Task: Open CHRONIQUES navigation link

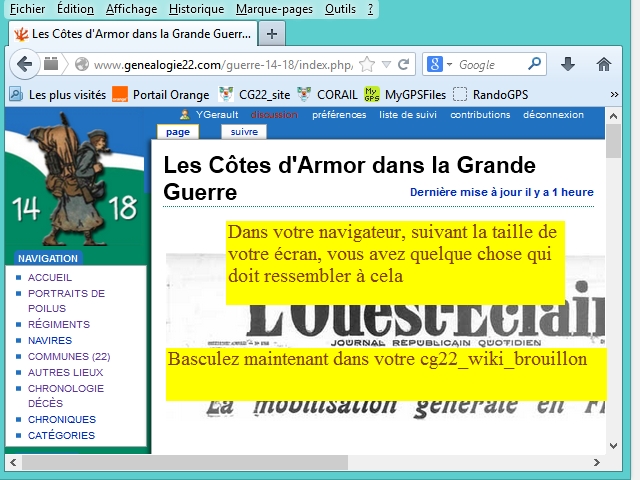Action: pyautogui.click(x=62, y=420)
